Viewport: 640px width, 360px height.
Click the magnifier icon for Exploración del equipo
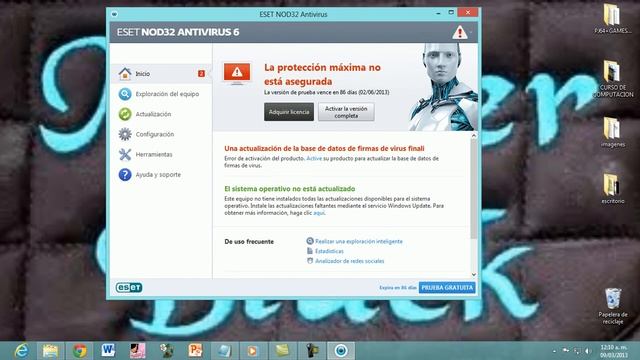pyautogui.click(x=125, y=94)
